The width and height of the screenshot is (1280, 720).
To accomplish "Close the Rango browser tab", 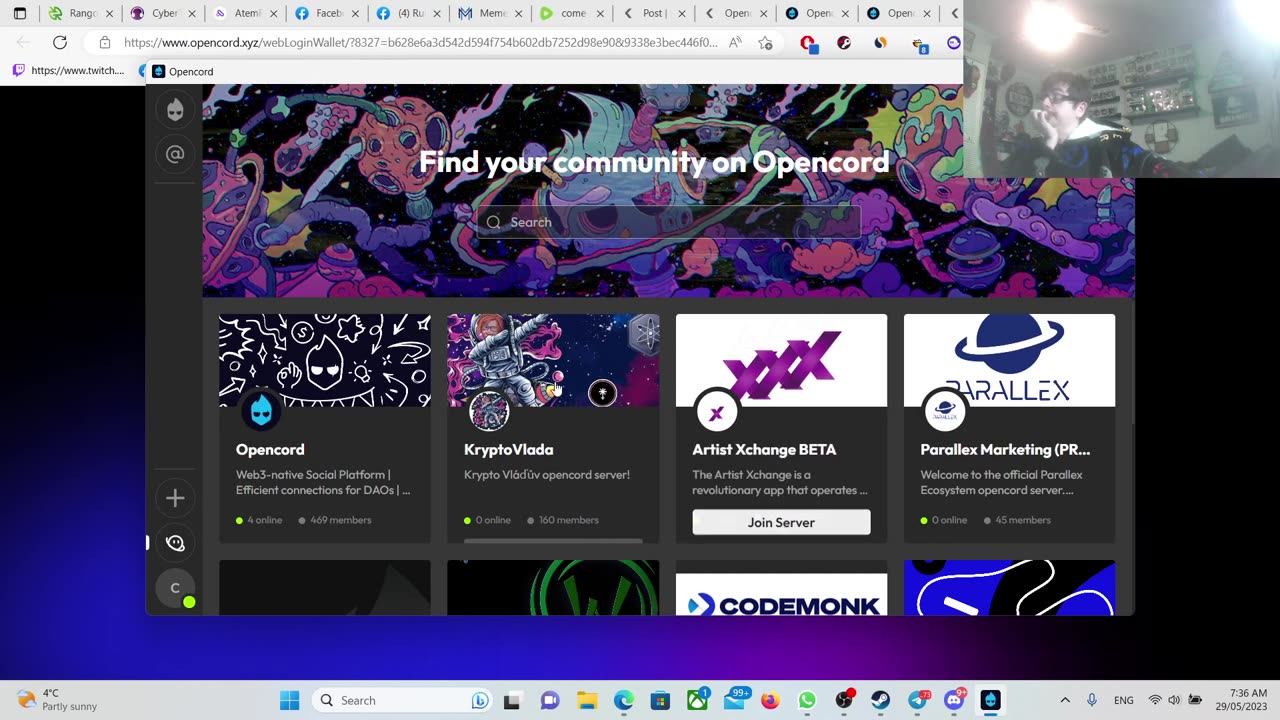I will (110, 13).
